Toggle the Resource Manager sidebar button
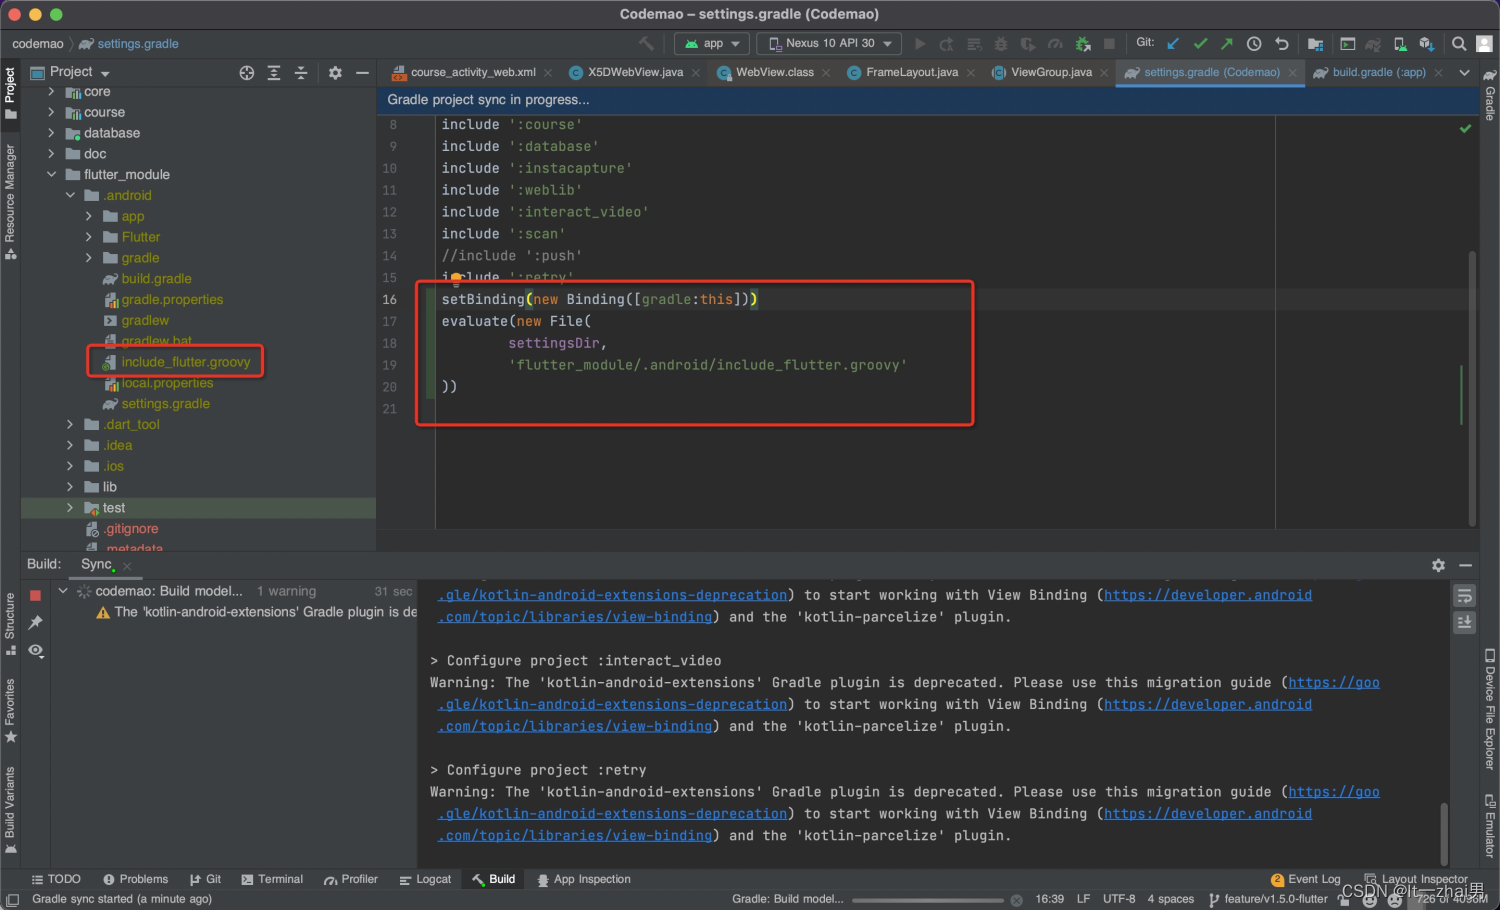1500x910 pixels. click(10, 202)
